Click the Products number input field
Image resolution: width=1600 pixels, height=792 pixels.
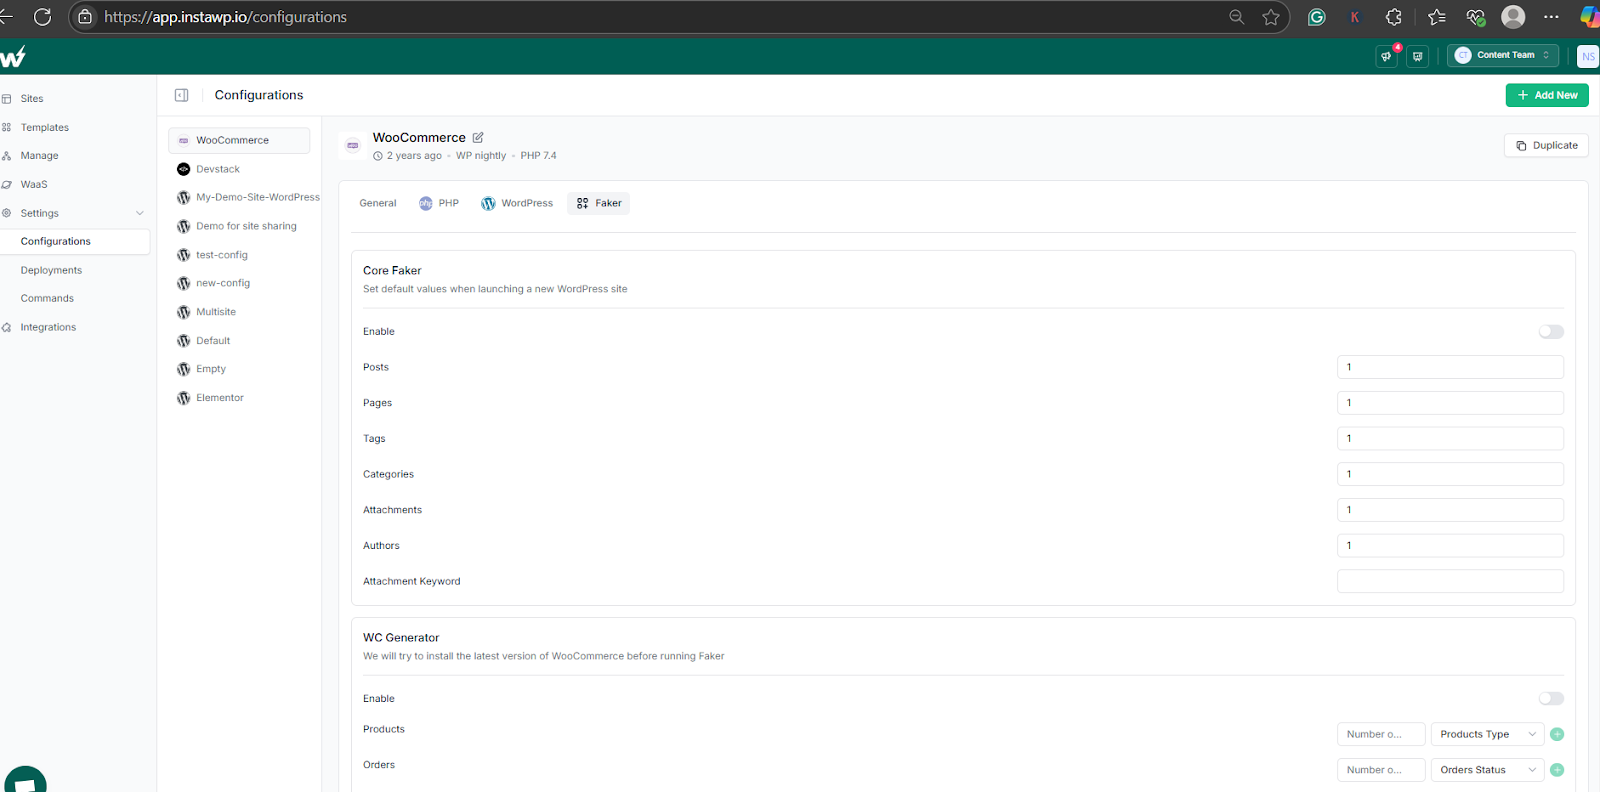click(1381, 734)
